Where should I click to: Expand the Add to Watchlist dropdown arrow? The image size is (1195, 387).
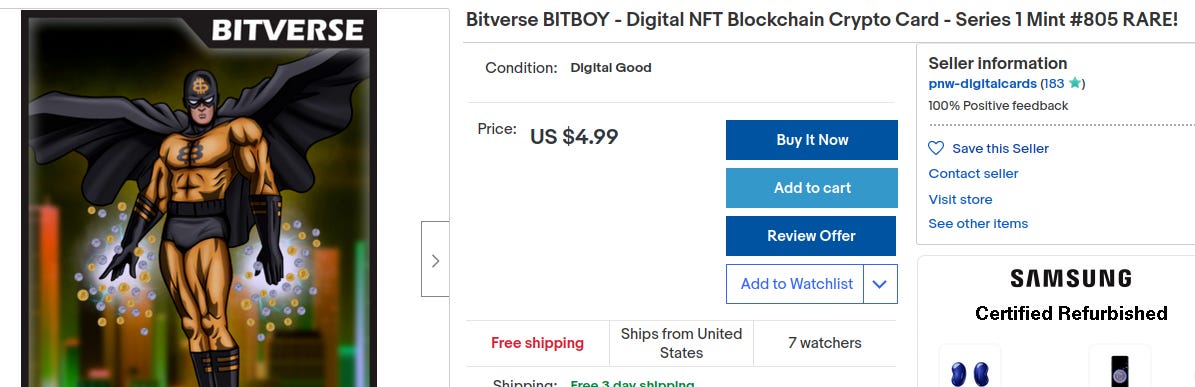880,284
